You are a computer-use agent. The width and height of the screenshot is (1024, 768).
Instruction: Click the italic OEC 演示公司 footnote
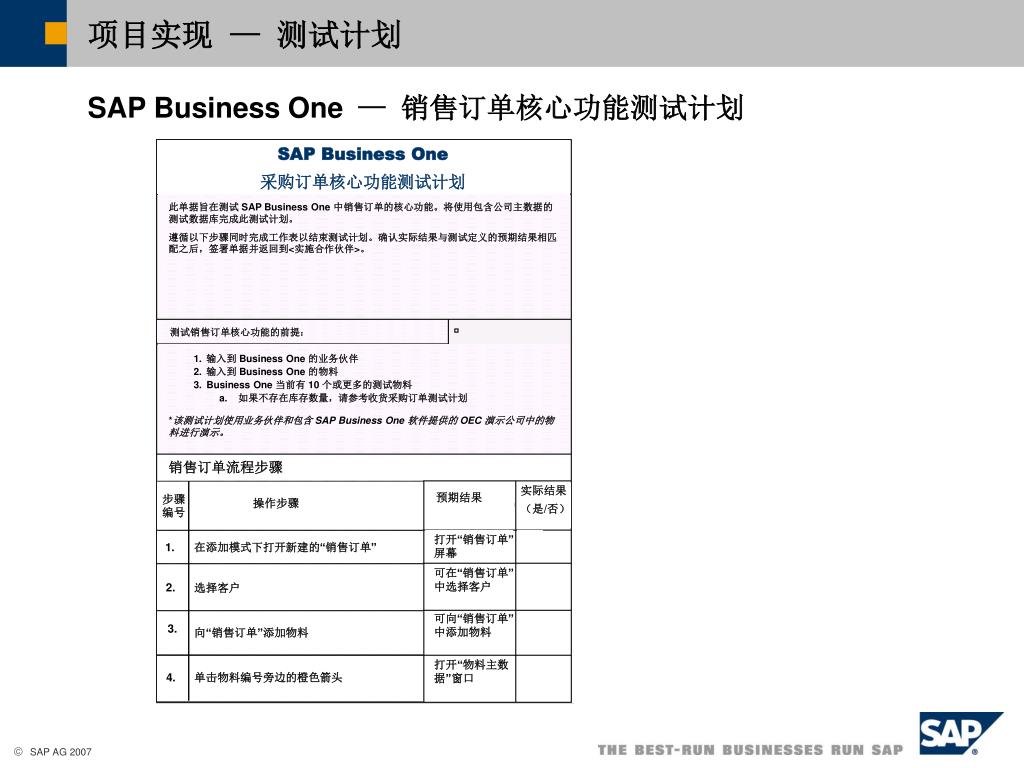361,426
